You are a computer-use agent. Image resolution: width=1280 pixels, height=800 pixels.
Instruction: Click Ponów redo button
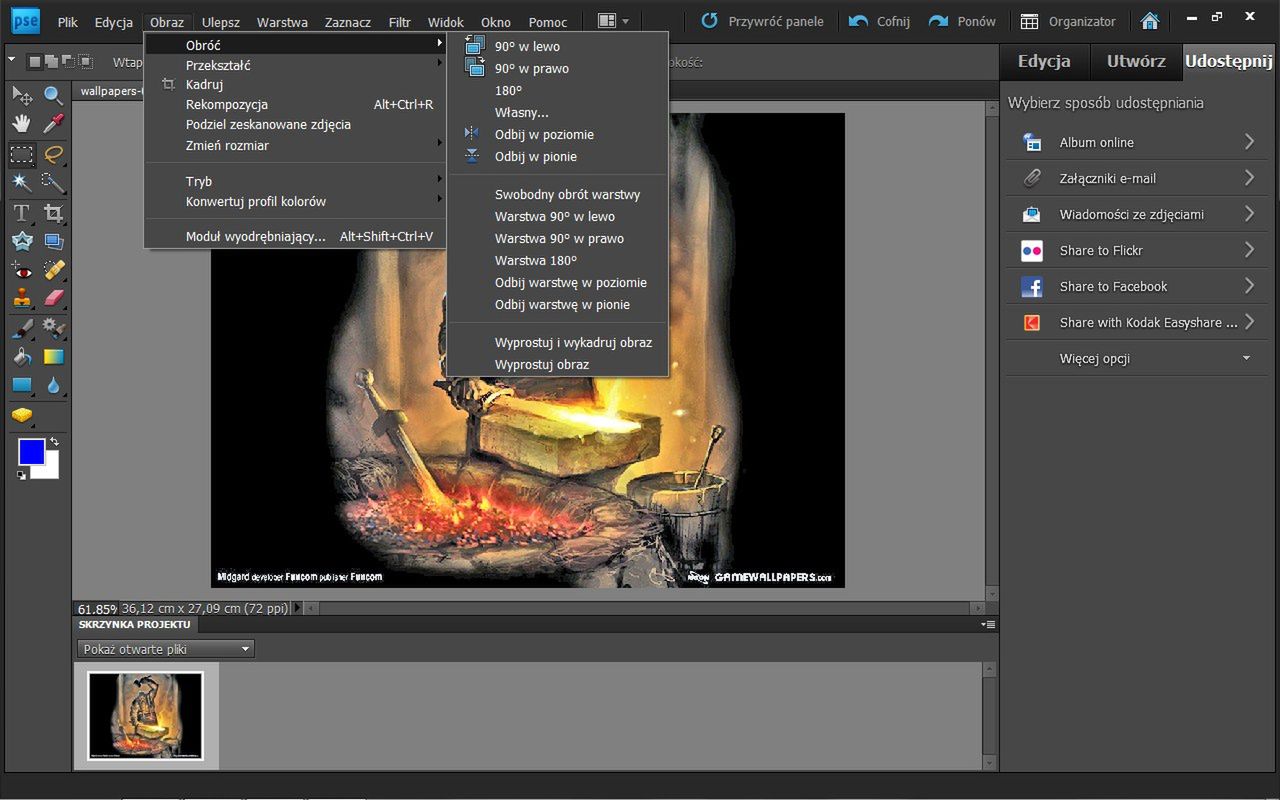pyautogui.click(x=962, y=21)
